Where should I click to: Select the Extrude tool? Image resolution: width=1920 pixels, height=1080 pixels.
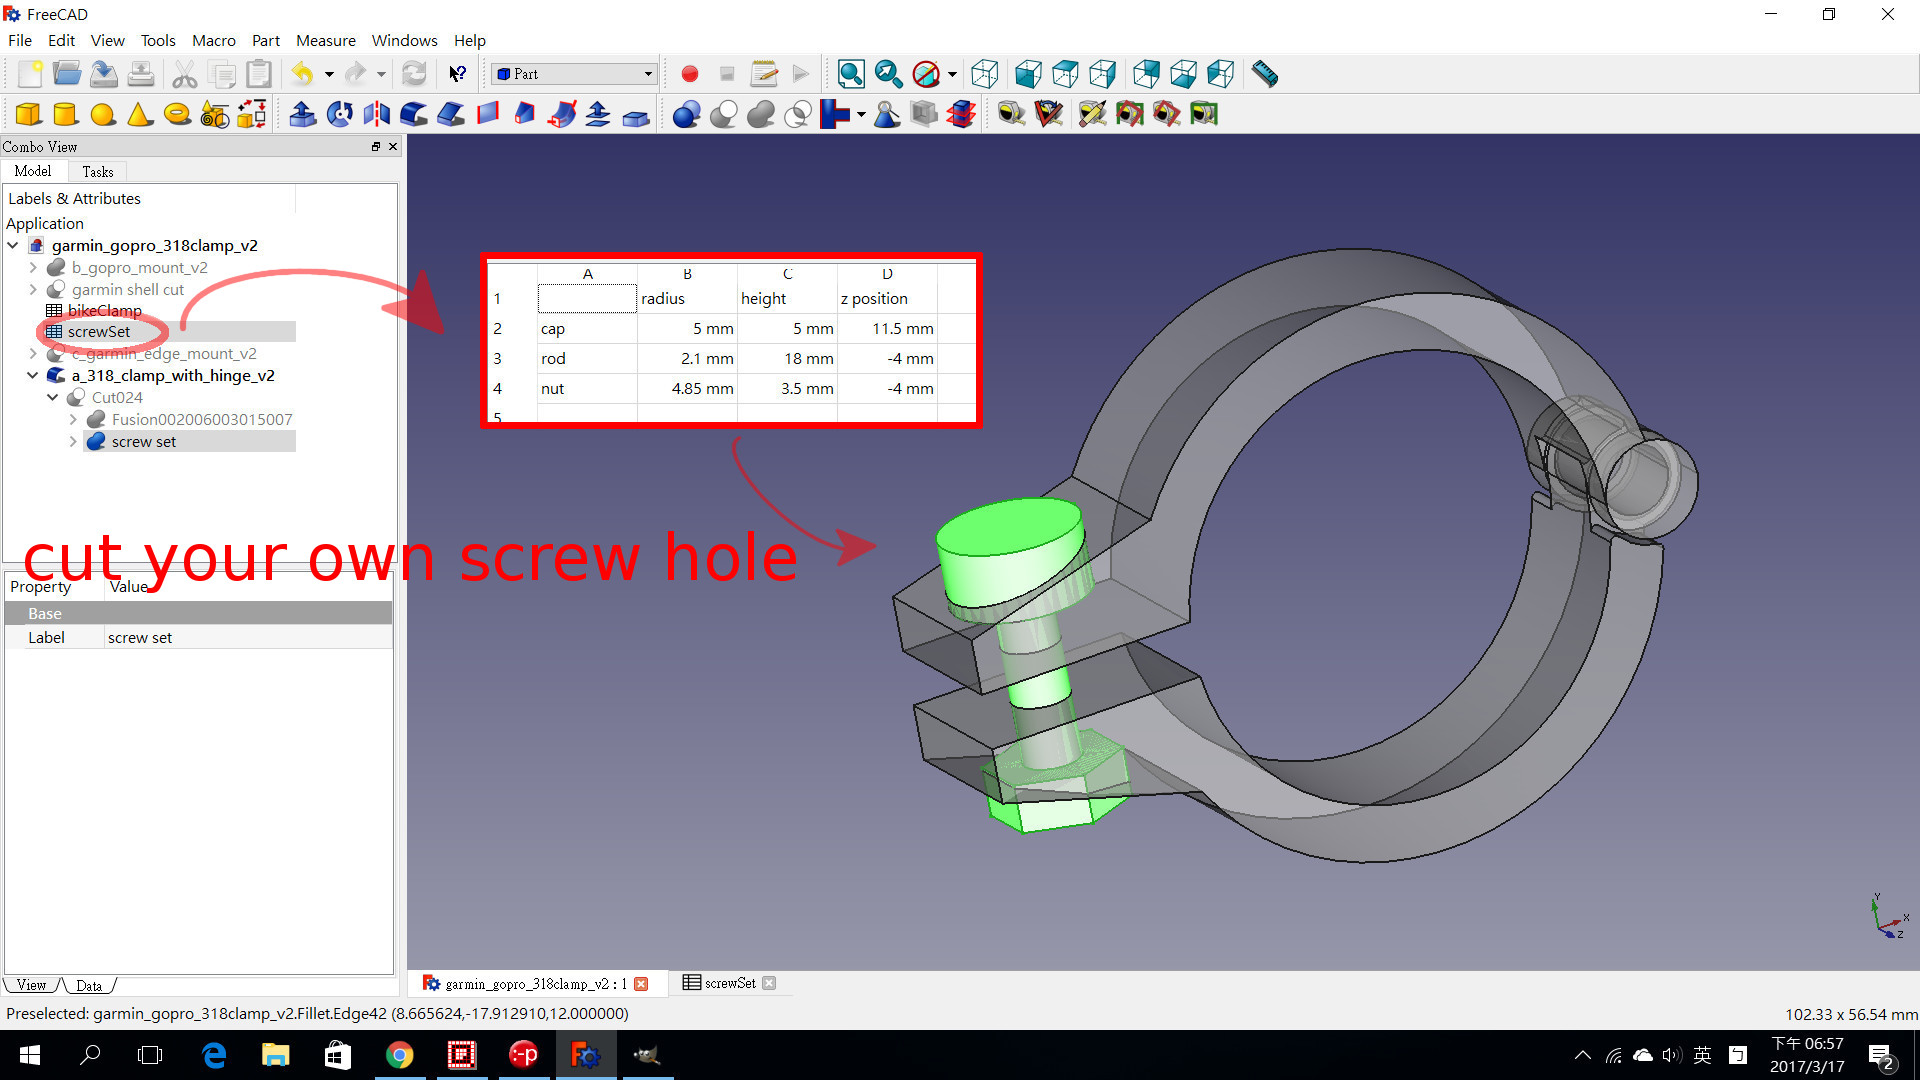pos(303,114)
